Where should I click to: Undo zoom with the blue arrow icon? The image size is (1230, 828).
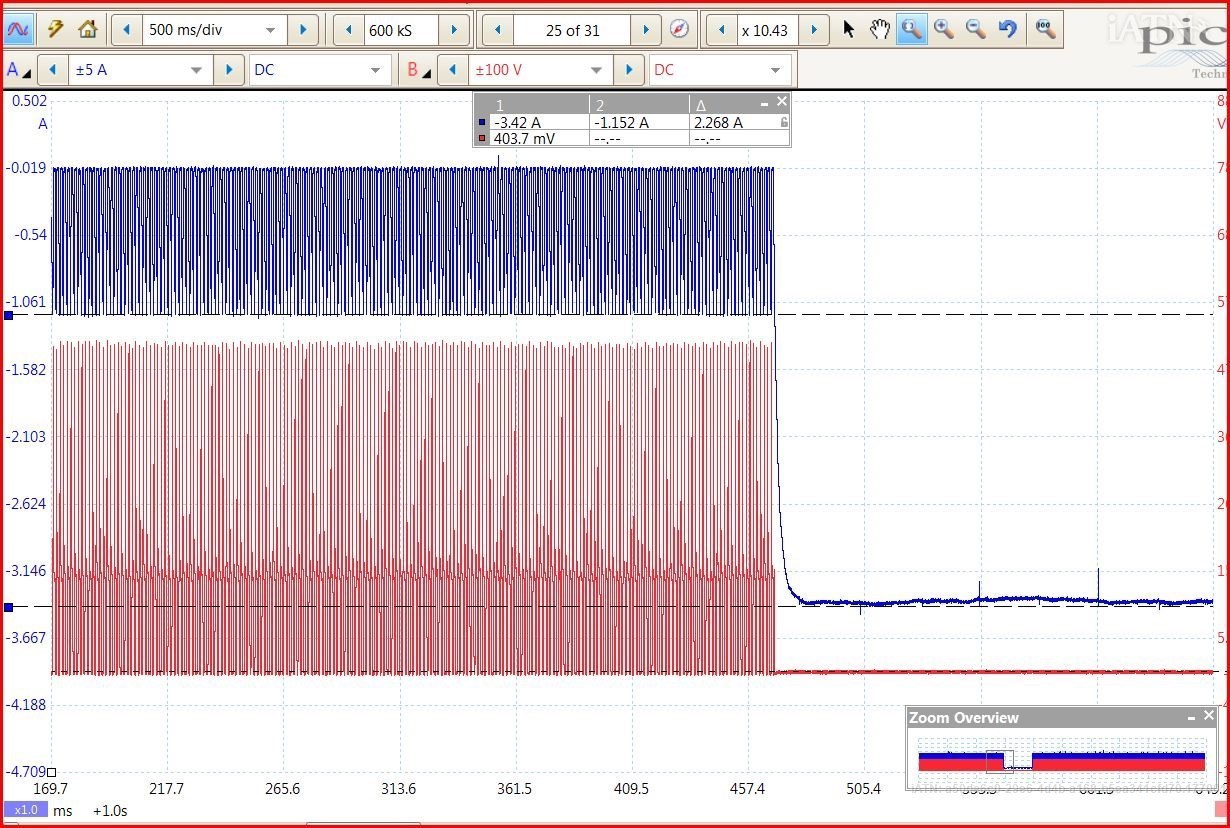click(x=1007, y=30)
